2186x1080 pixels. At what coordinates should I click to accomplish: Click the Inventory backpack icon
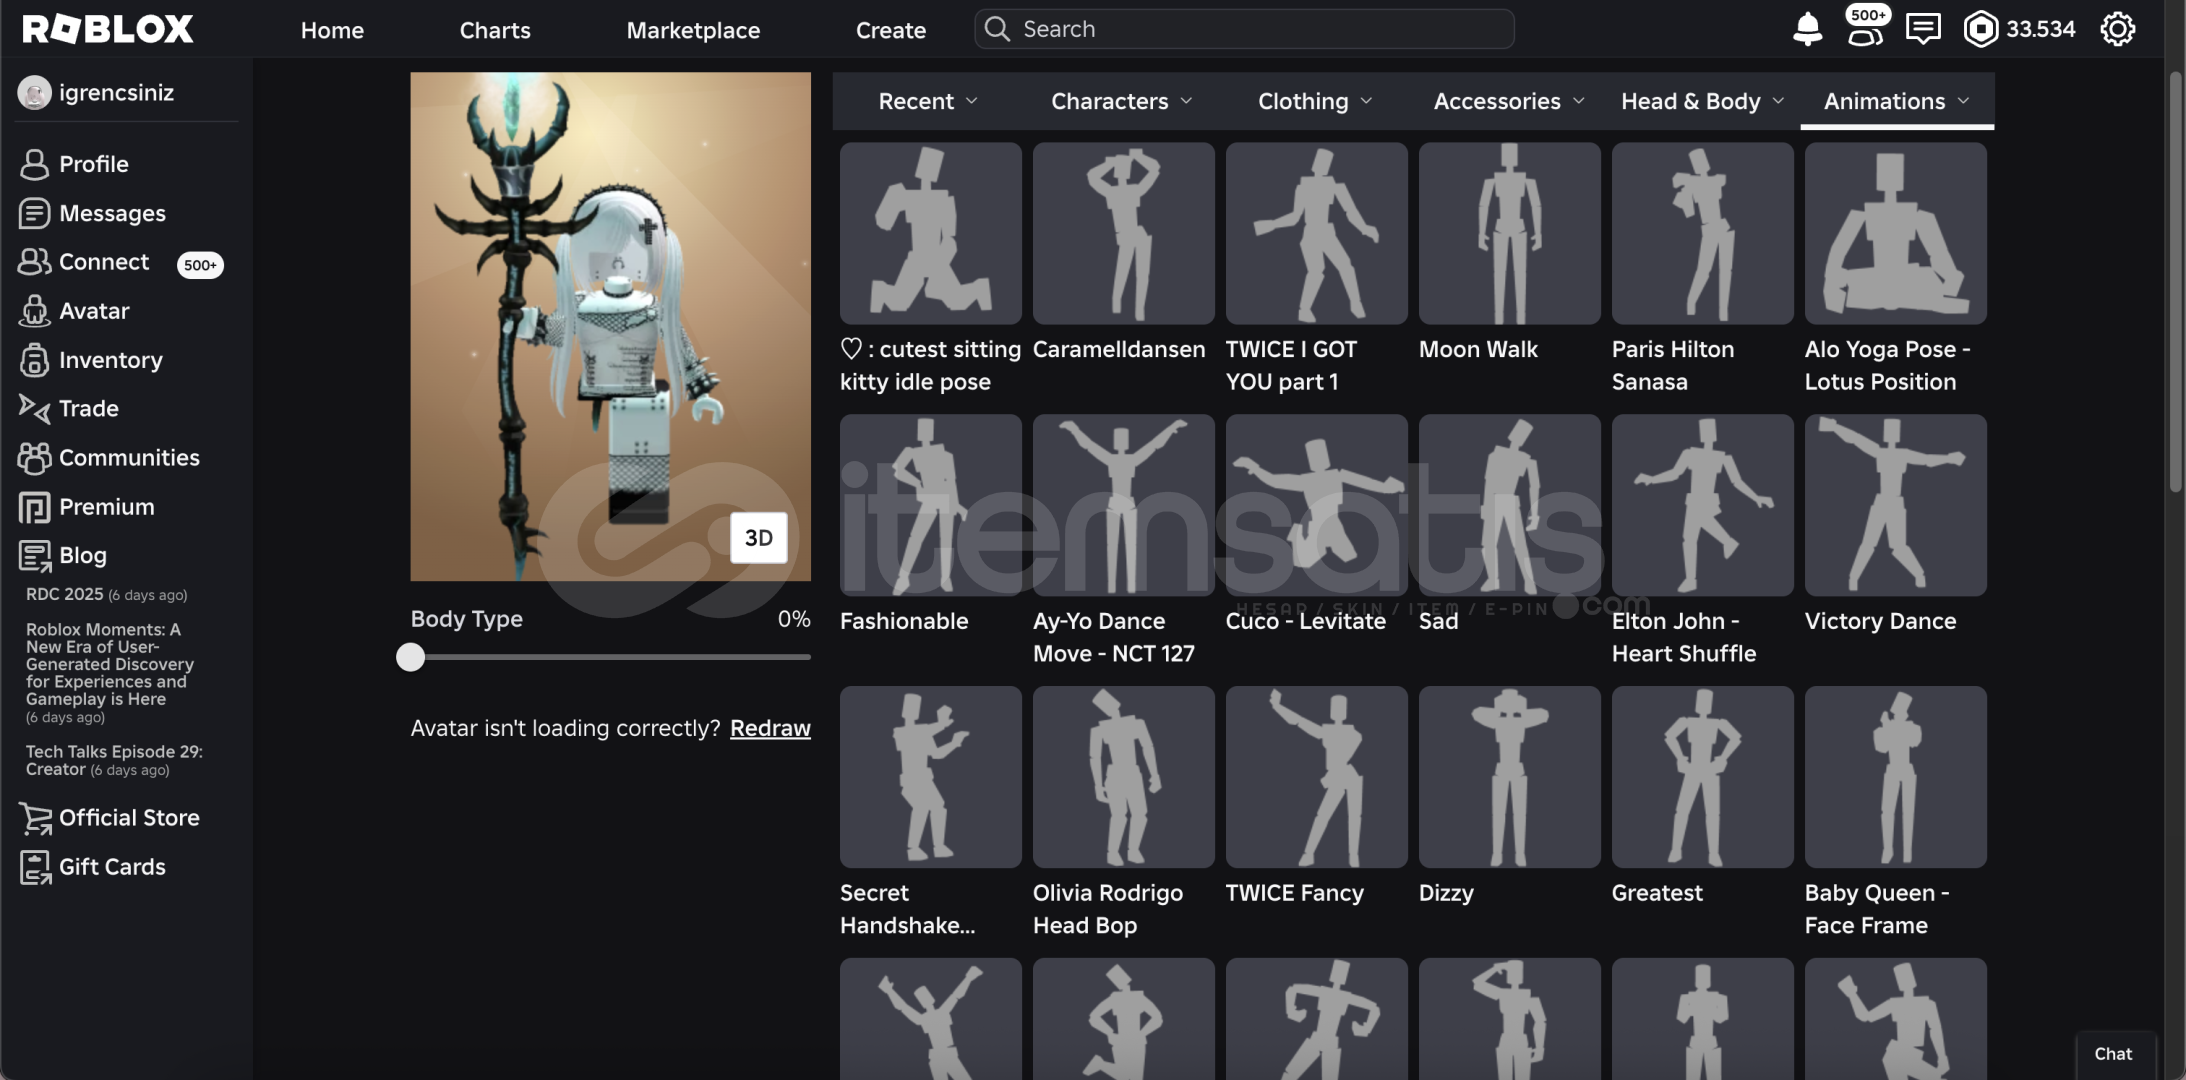tap(34, 360)
